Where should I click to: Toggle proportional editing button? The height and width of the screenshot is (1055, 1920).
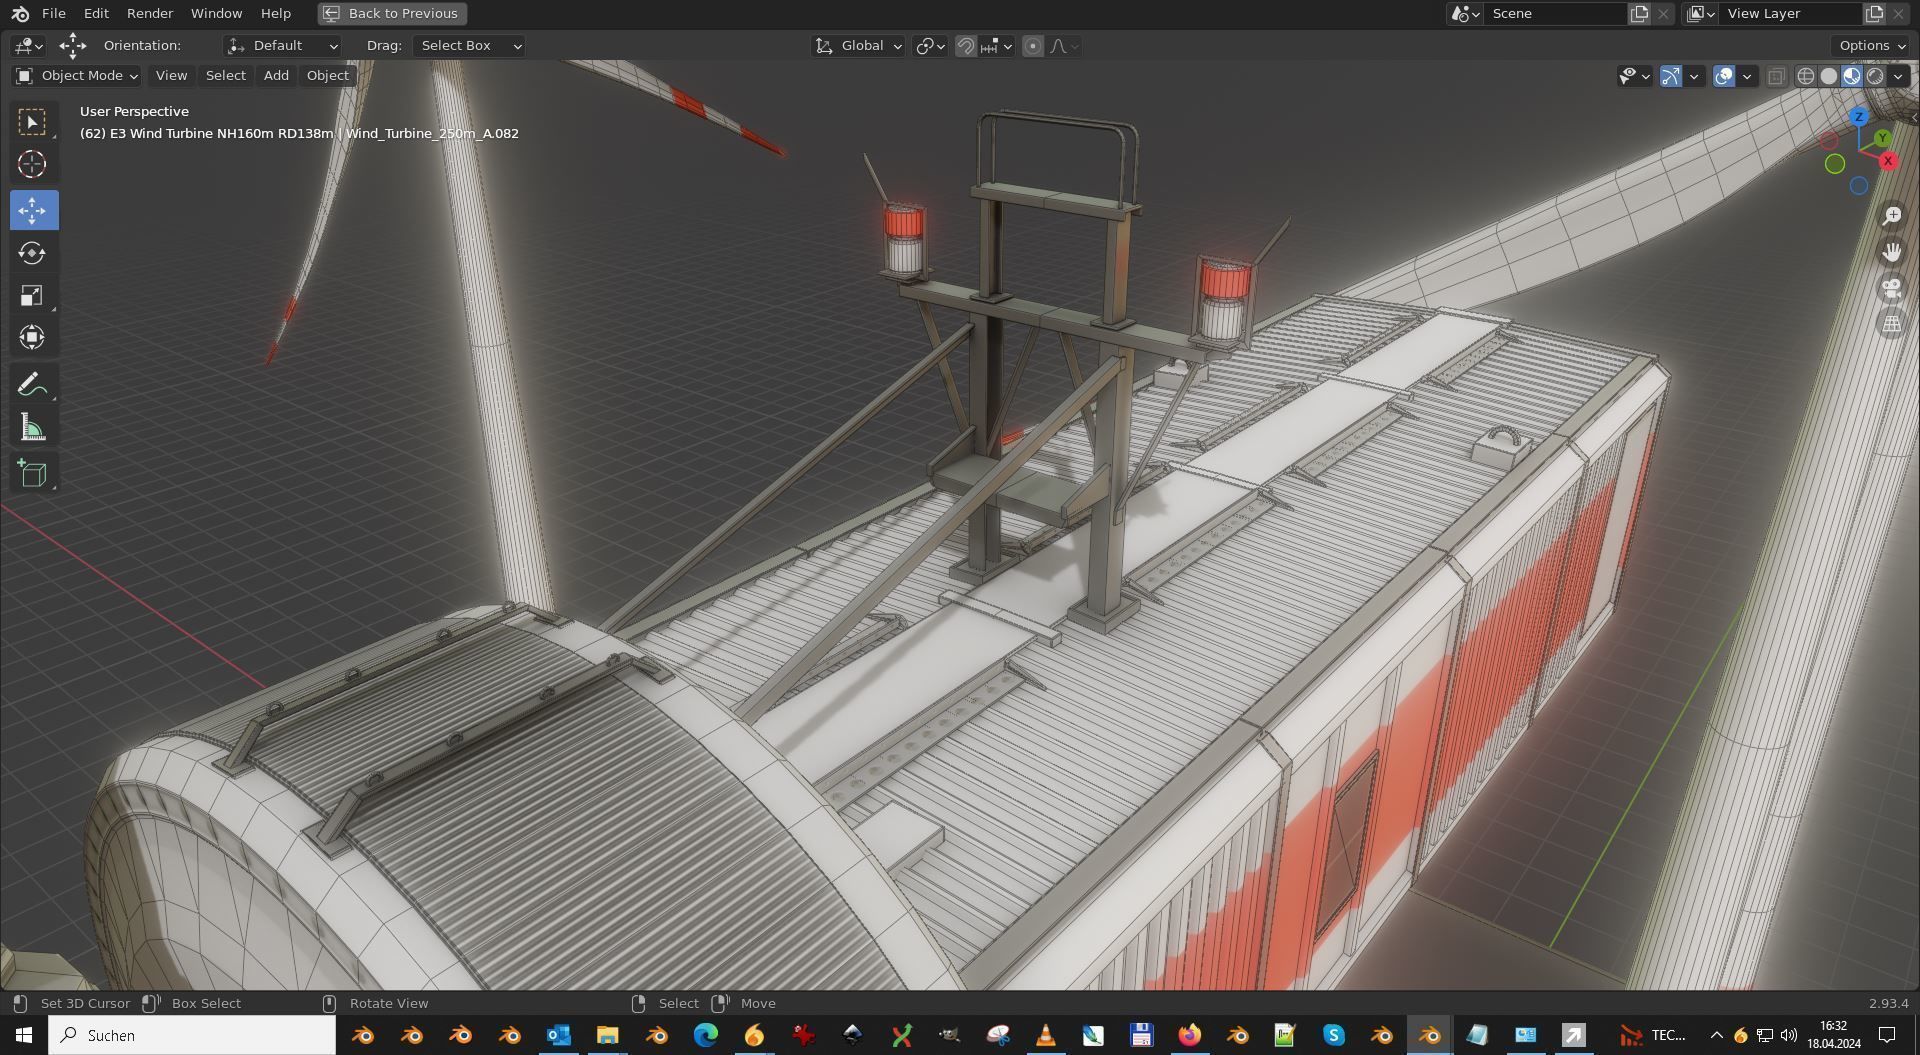coord(1033,46)
